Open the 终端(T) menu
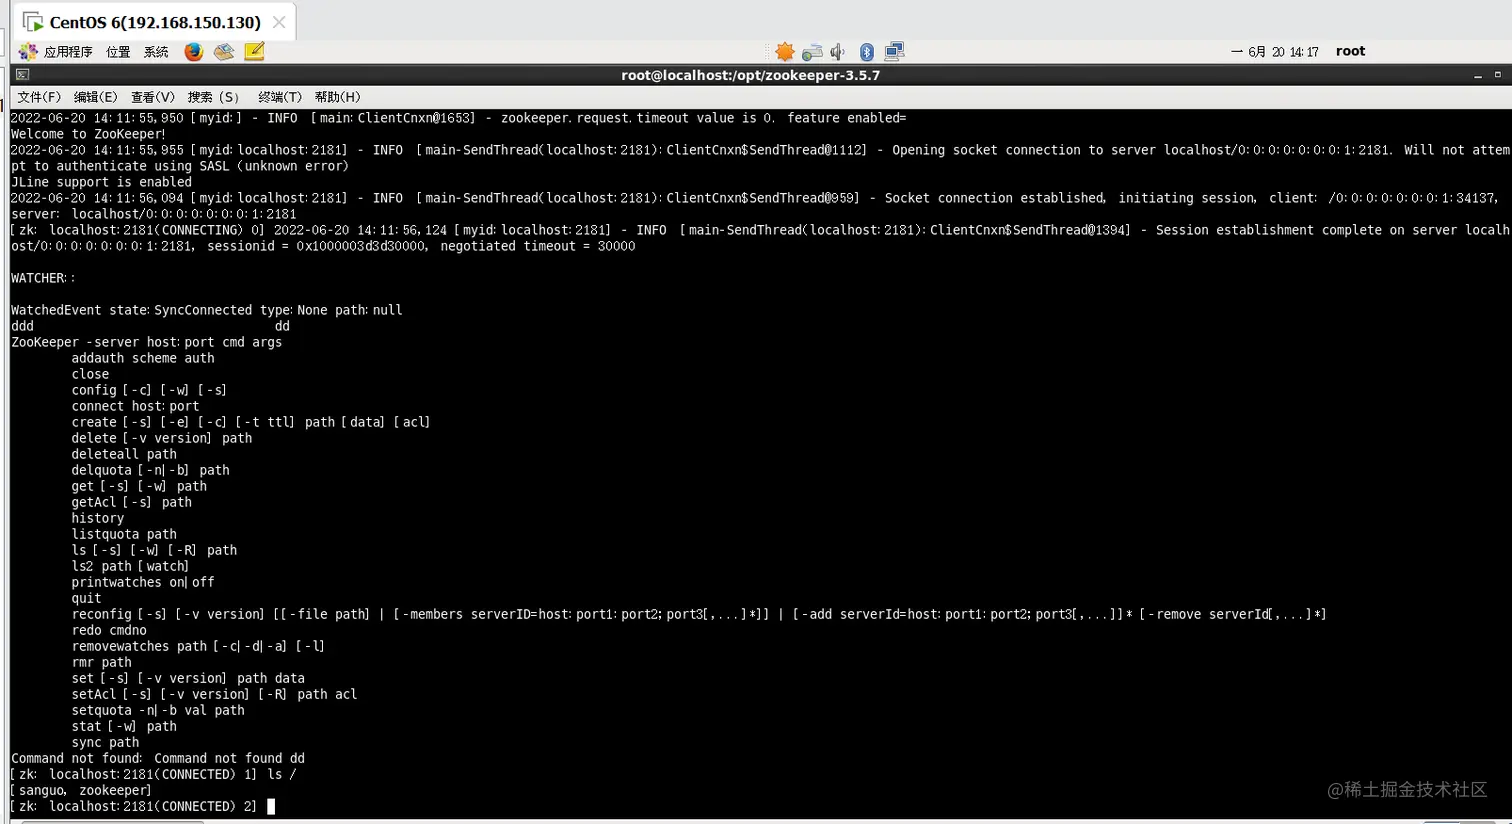1512x824 pixels. (279, 97)
